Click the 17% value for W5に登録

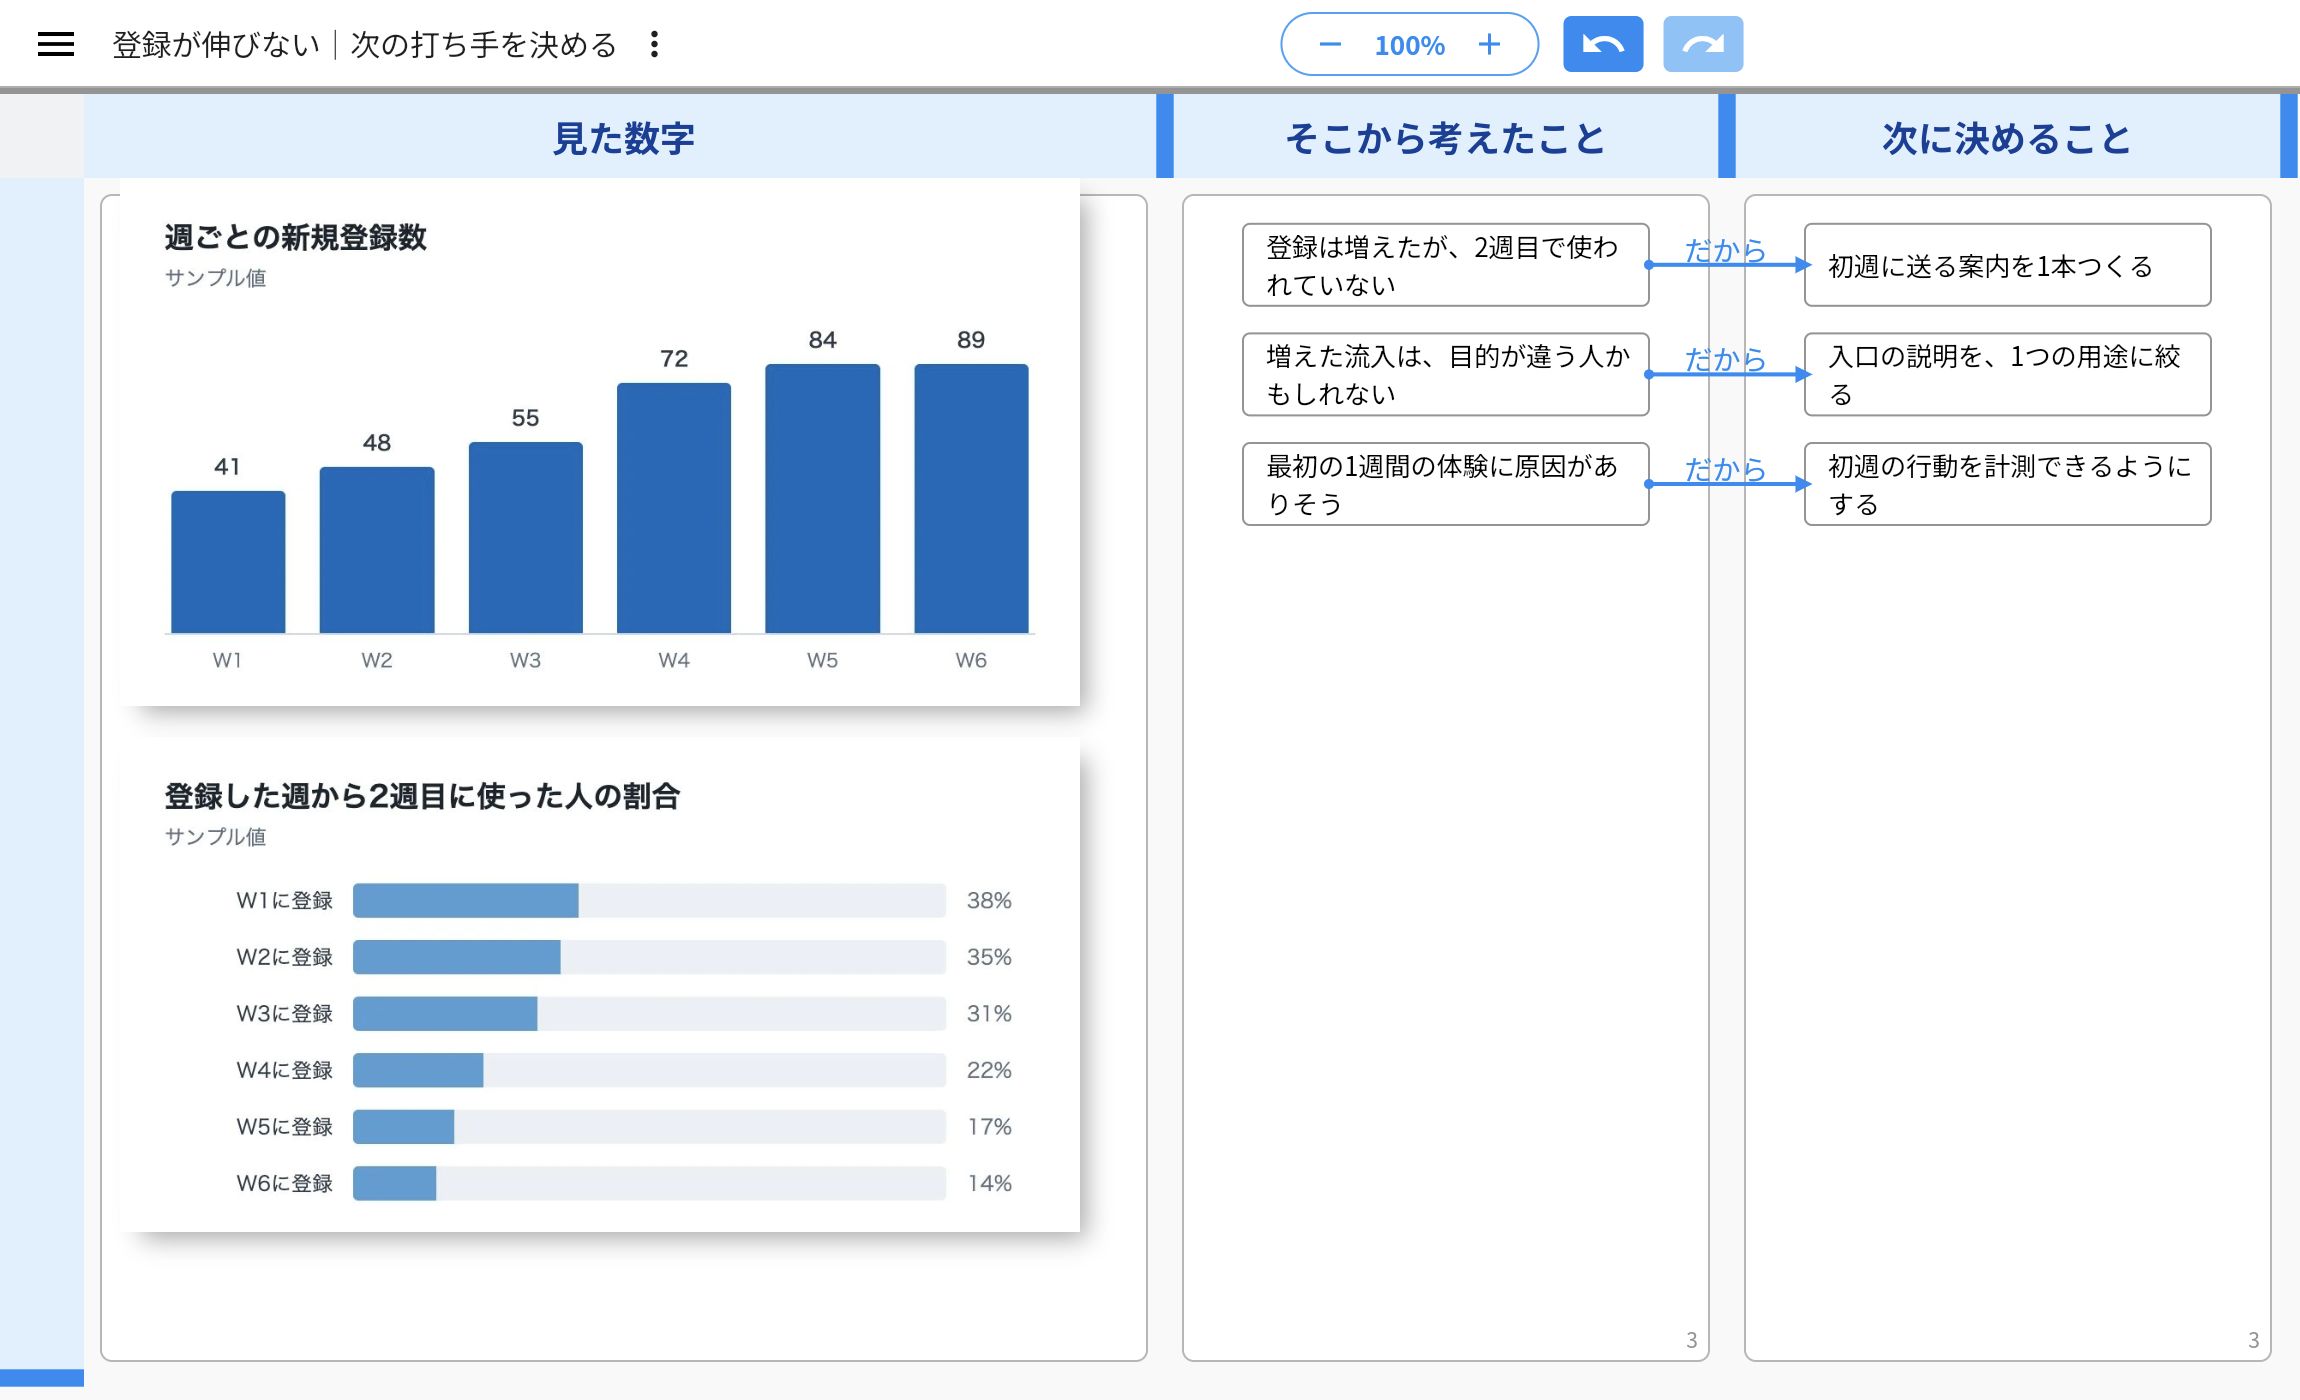989,1126
